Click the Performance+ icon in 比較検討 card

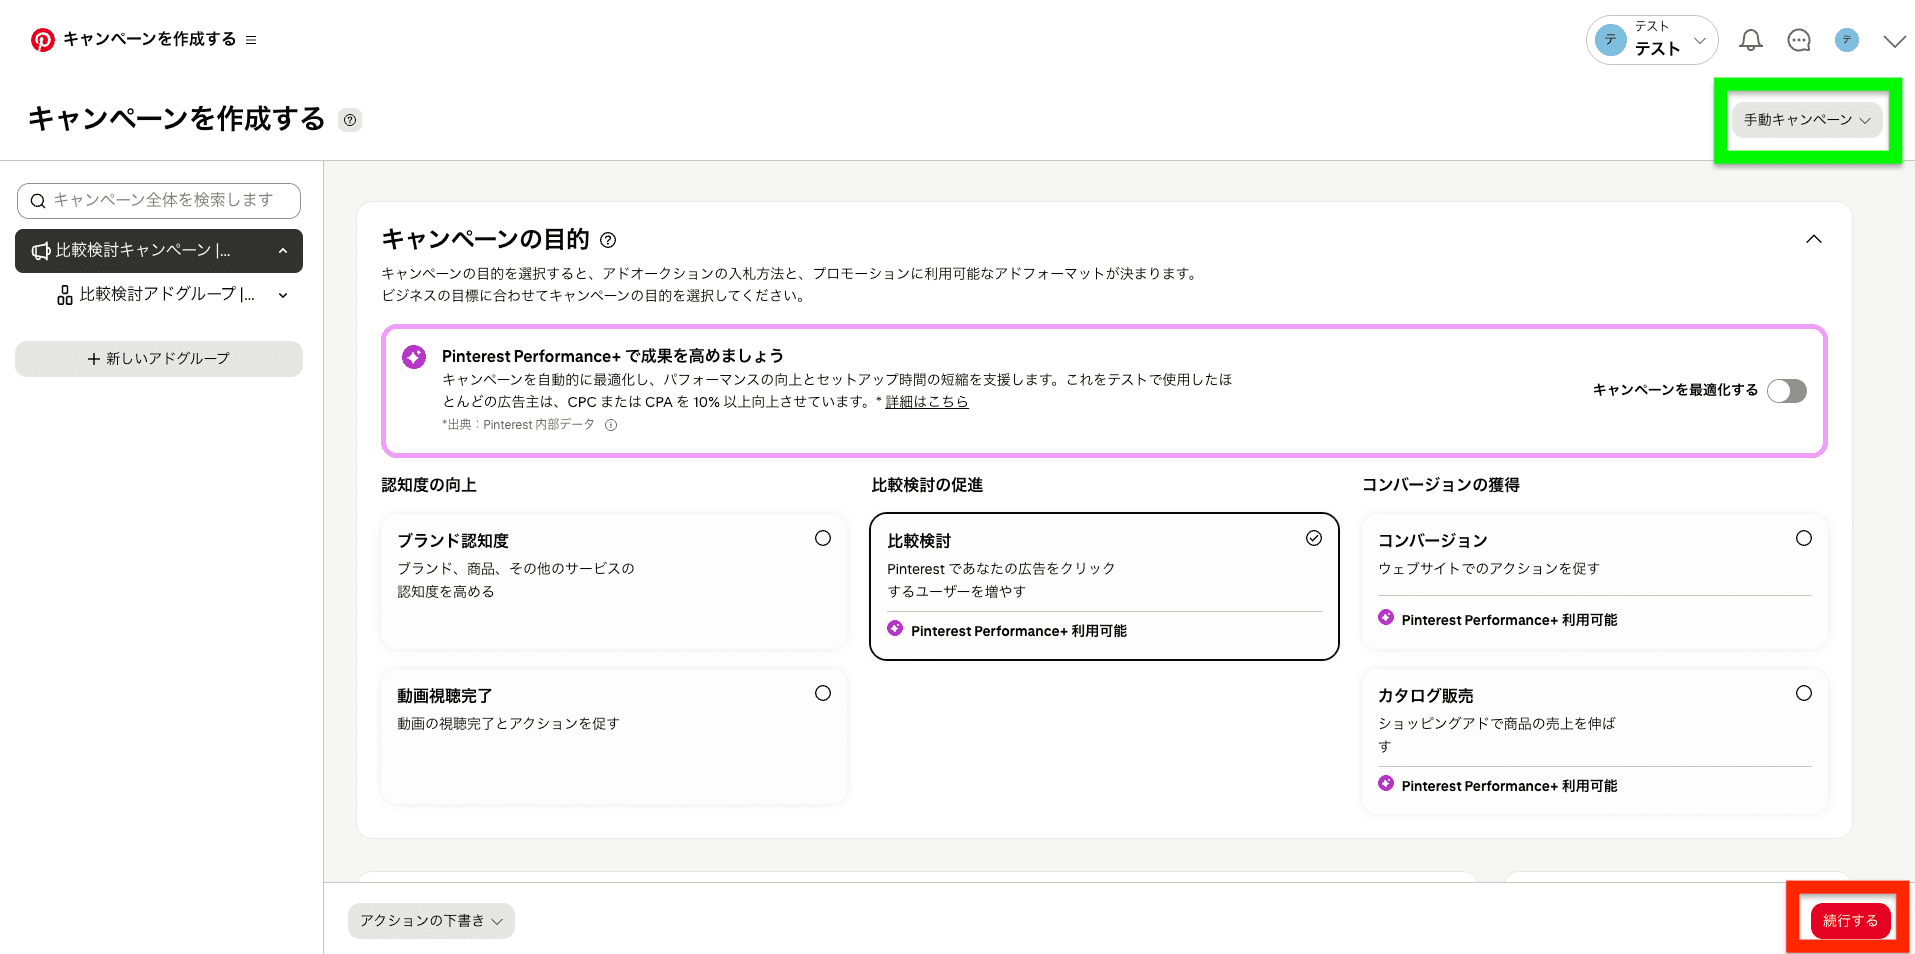click(895, 628)
